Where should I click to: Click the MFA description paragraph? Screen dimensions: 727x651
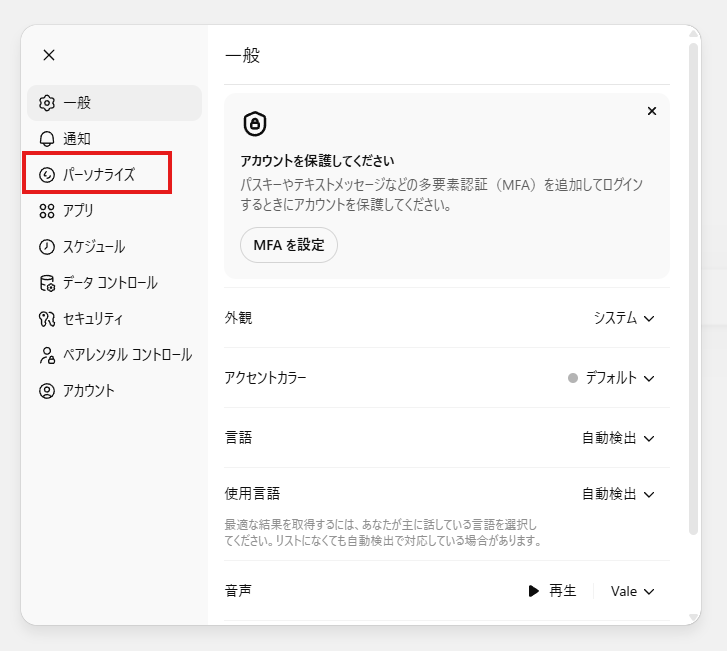441,195
